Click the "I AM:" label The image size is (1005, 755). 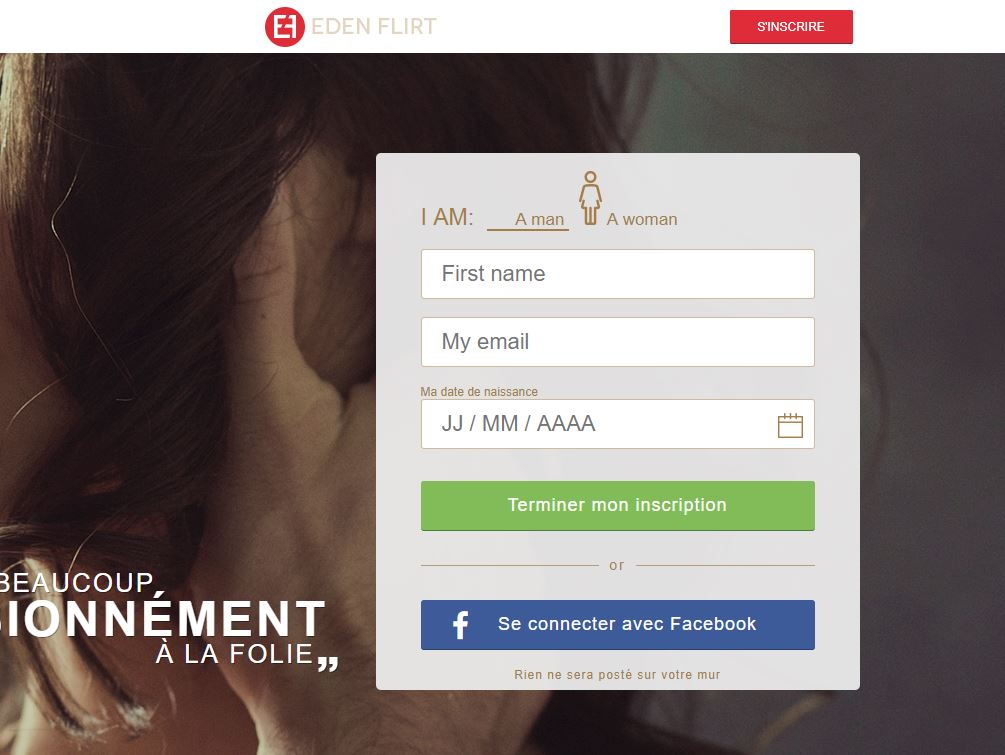point(447,217)
